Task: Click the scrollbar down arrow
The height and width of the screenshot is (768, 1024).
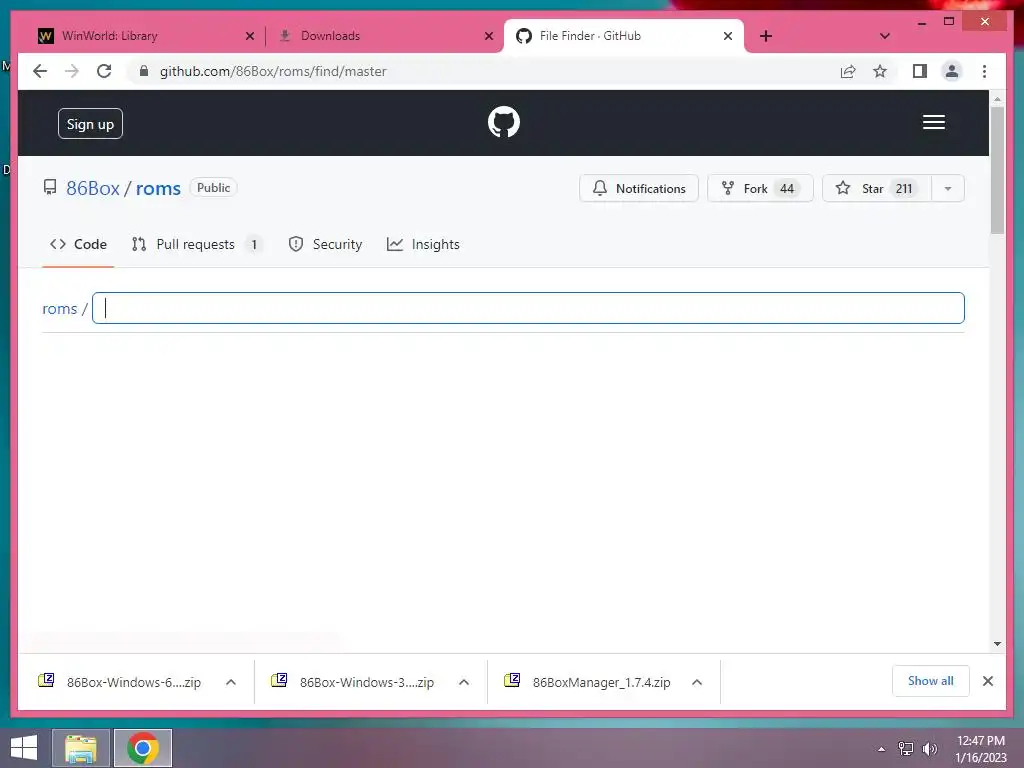Action: [997, 644]
